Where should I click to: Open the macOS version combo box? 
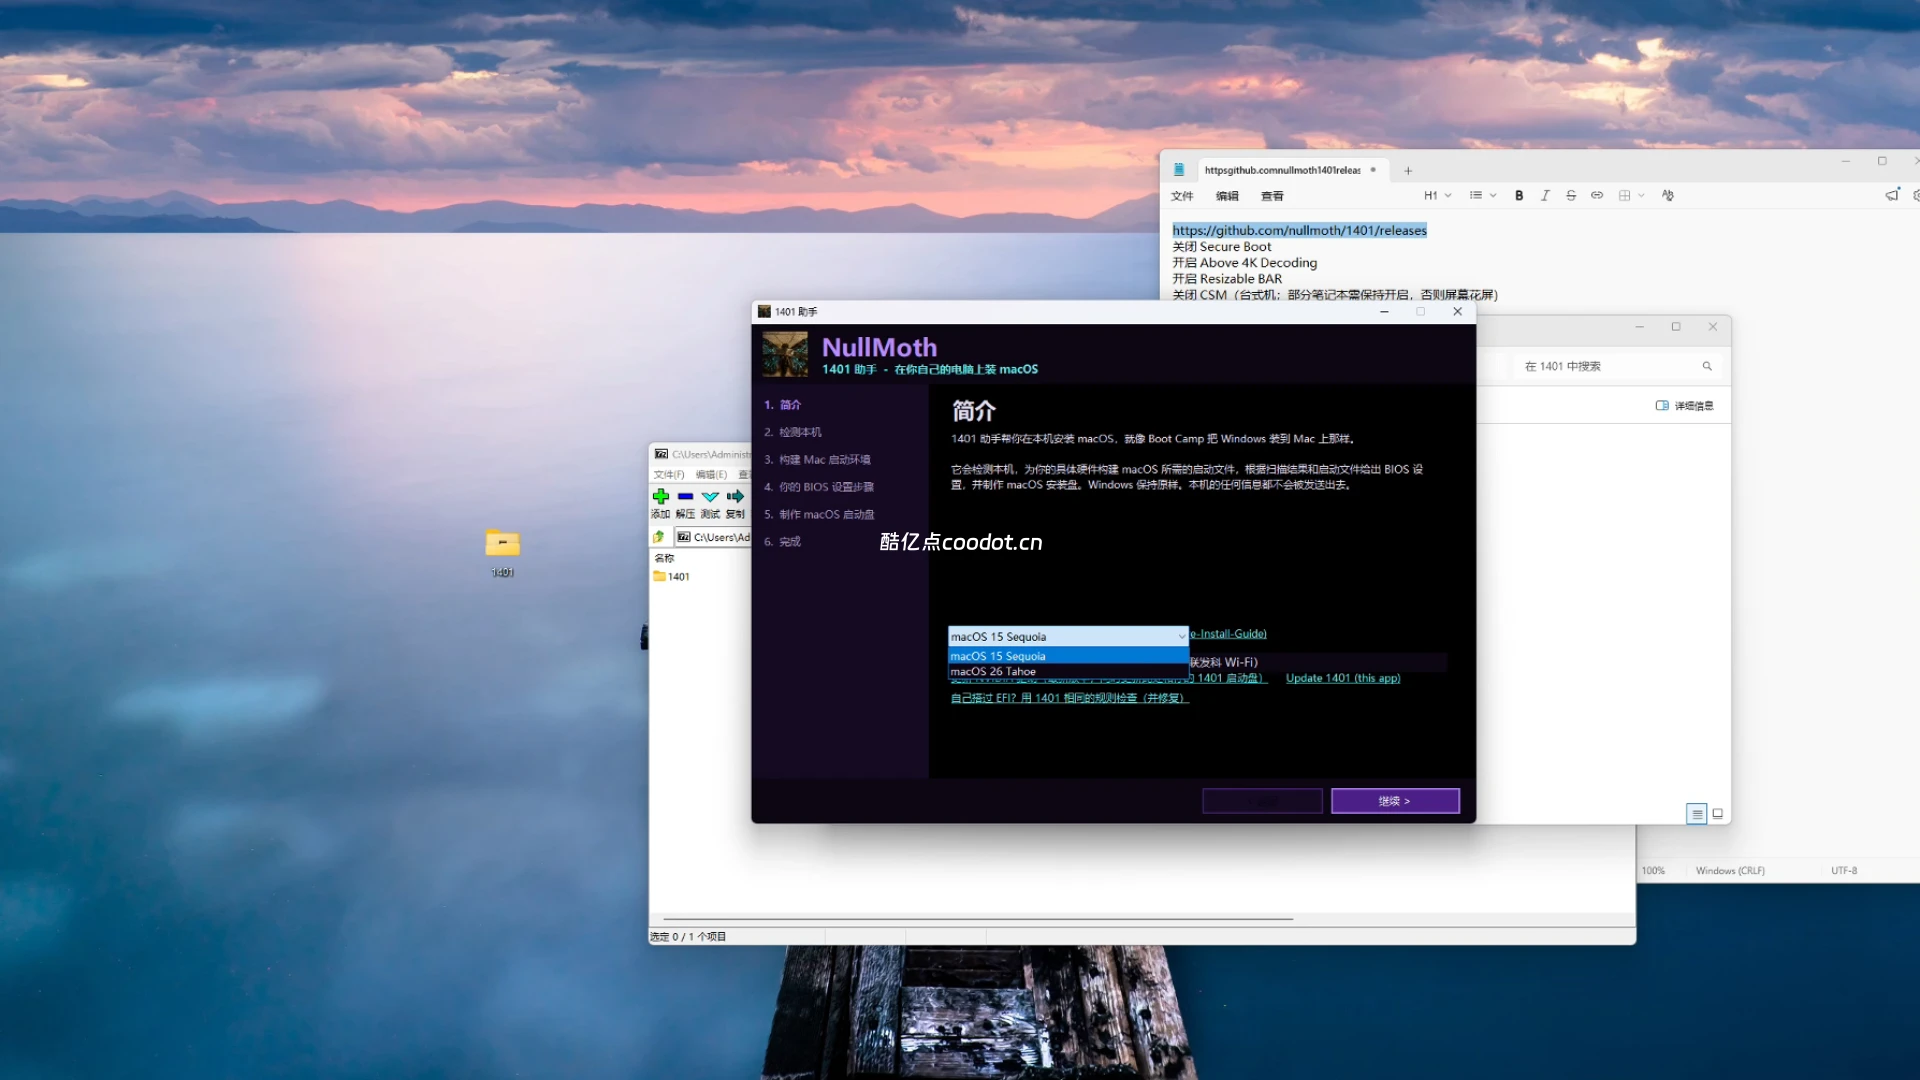[1068, 636]
